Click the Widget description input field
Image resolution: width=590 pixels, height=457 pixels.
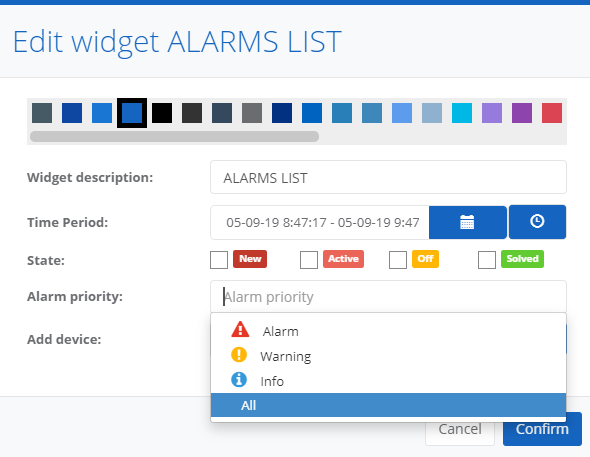pos(388,177)
